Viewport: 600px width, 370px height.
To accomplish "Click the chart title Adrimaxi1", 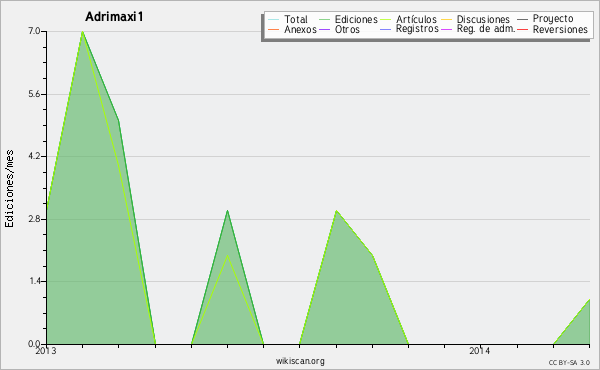I will coord(114,17).
